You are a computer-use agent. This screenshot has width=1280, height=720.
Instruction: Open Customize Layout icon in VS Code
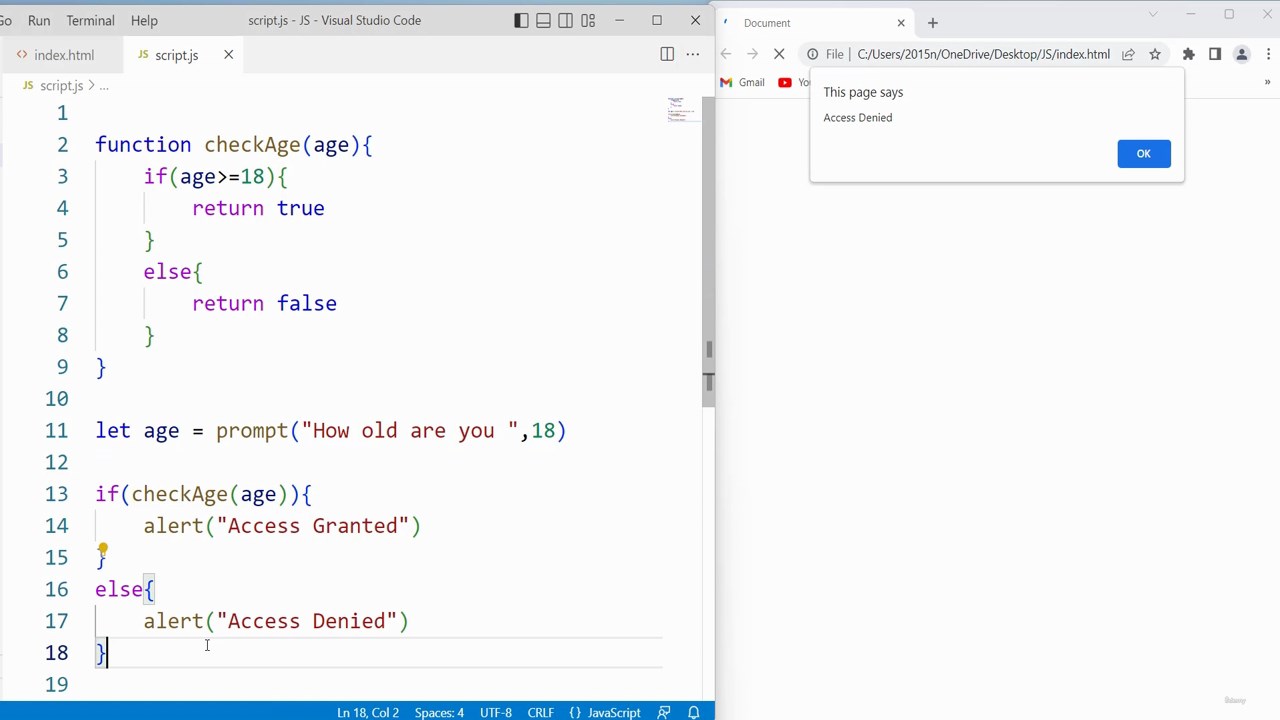click(x=588, y=20)
